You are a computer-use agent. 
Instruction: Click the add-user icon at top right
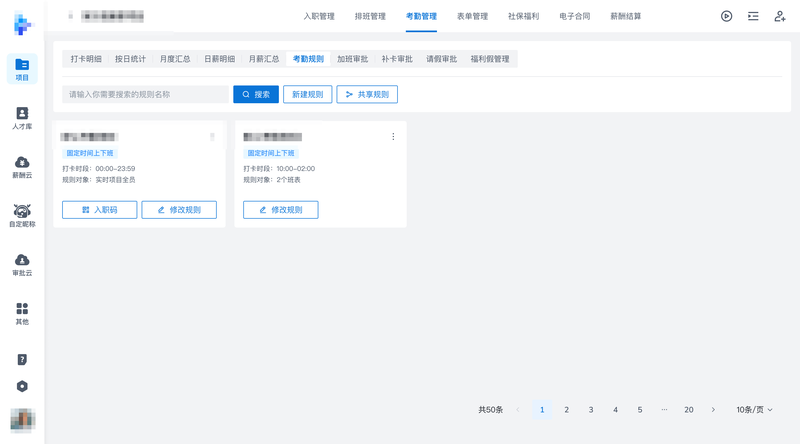tap(780, 16)
